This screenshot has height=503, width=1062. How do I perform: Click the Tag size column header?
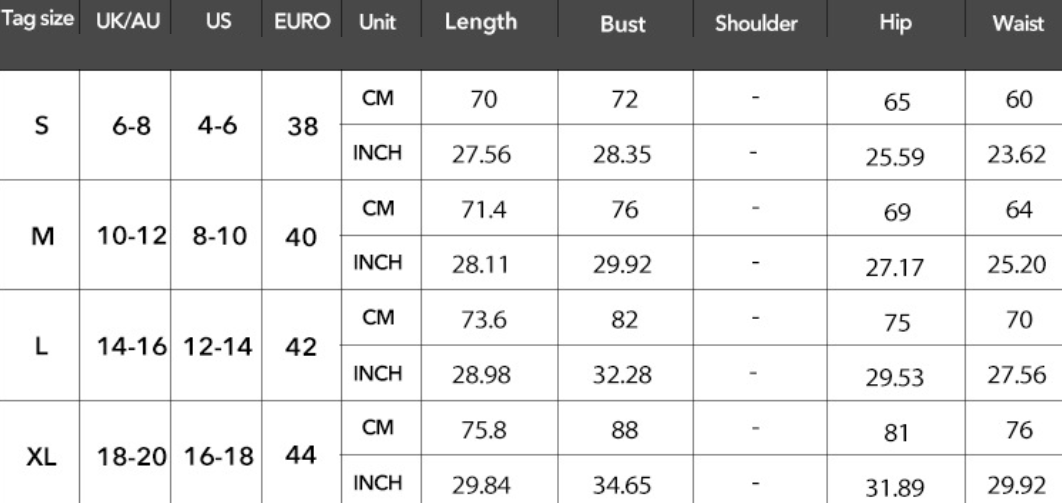click(x=37, y=19)
